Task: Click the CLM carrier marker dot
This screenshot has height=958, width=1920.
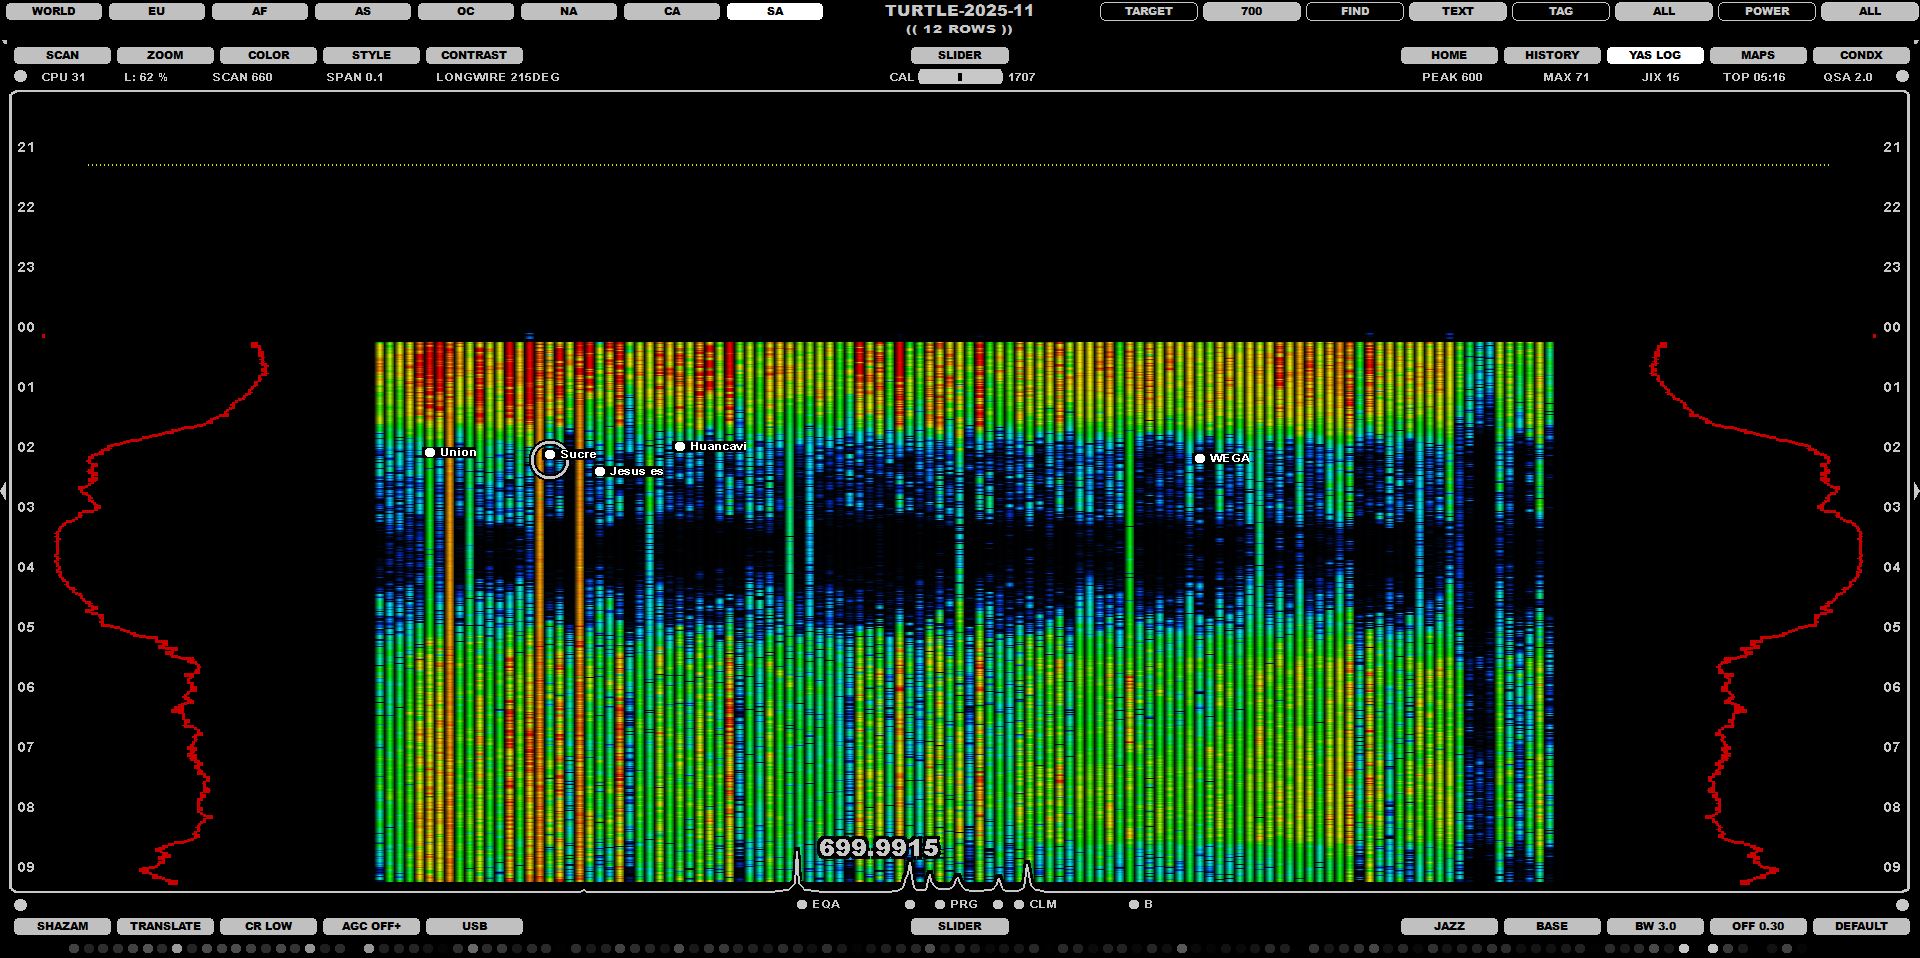Action: [x=1019, y=905]
